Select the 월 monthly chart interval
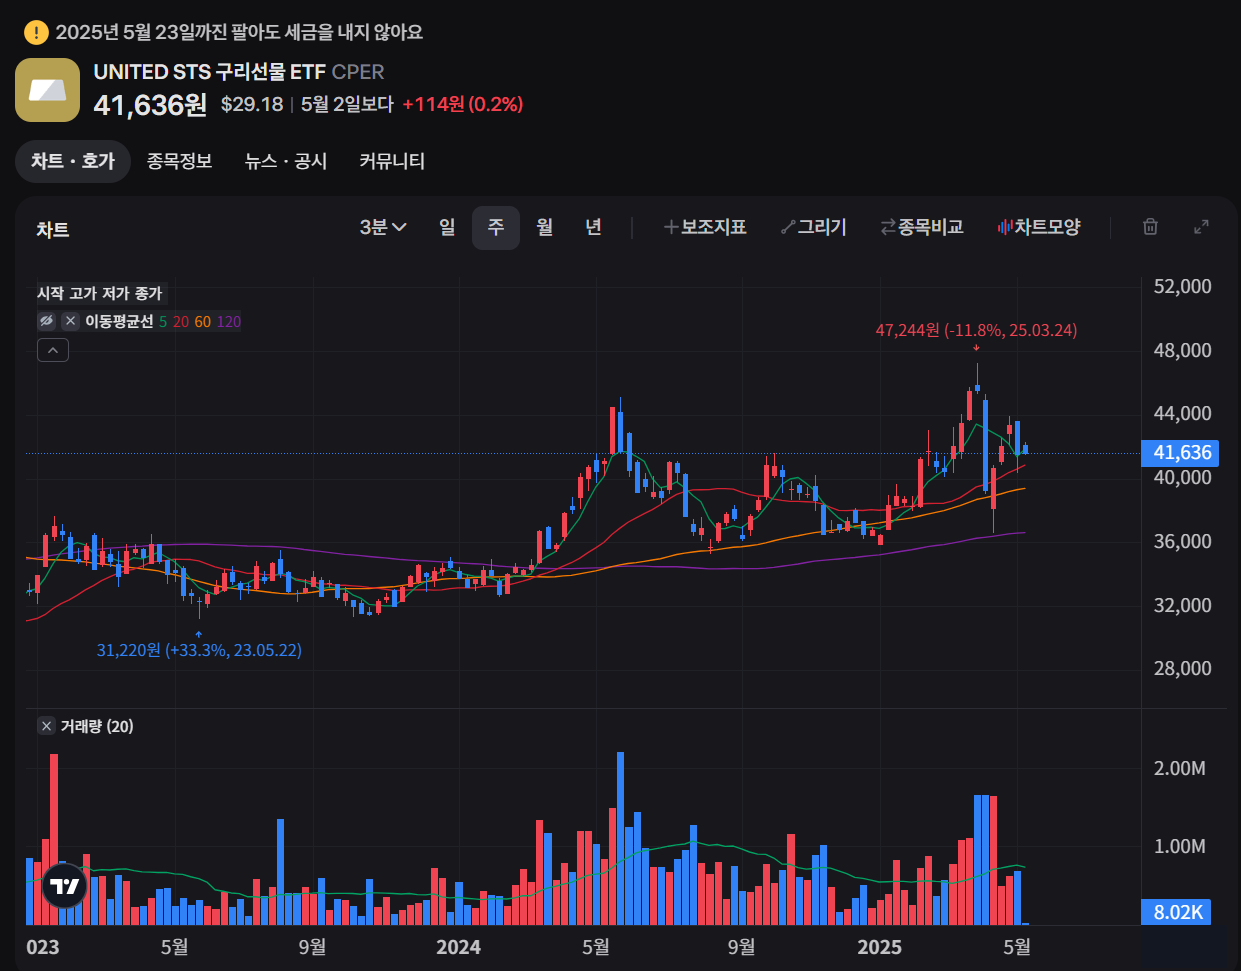1241x971 pixels. pos(545,227)
